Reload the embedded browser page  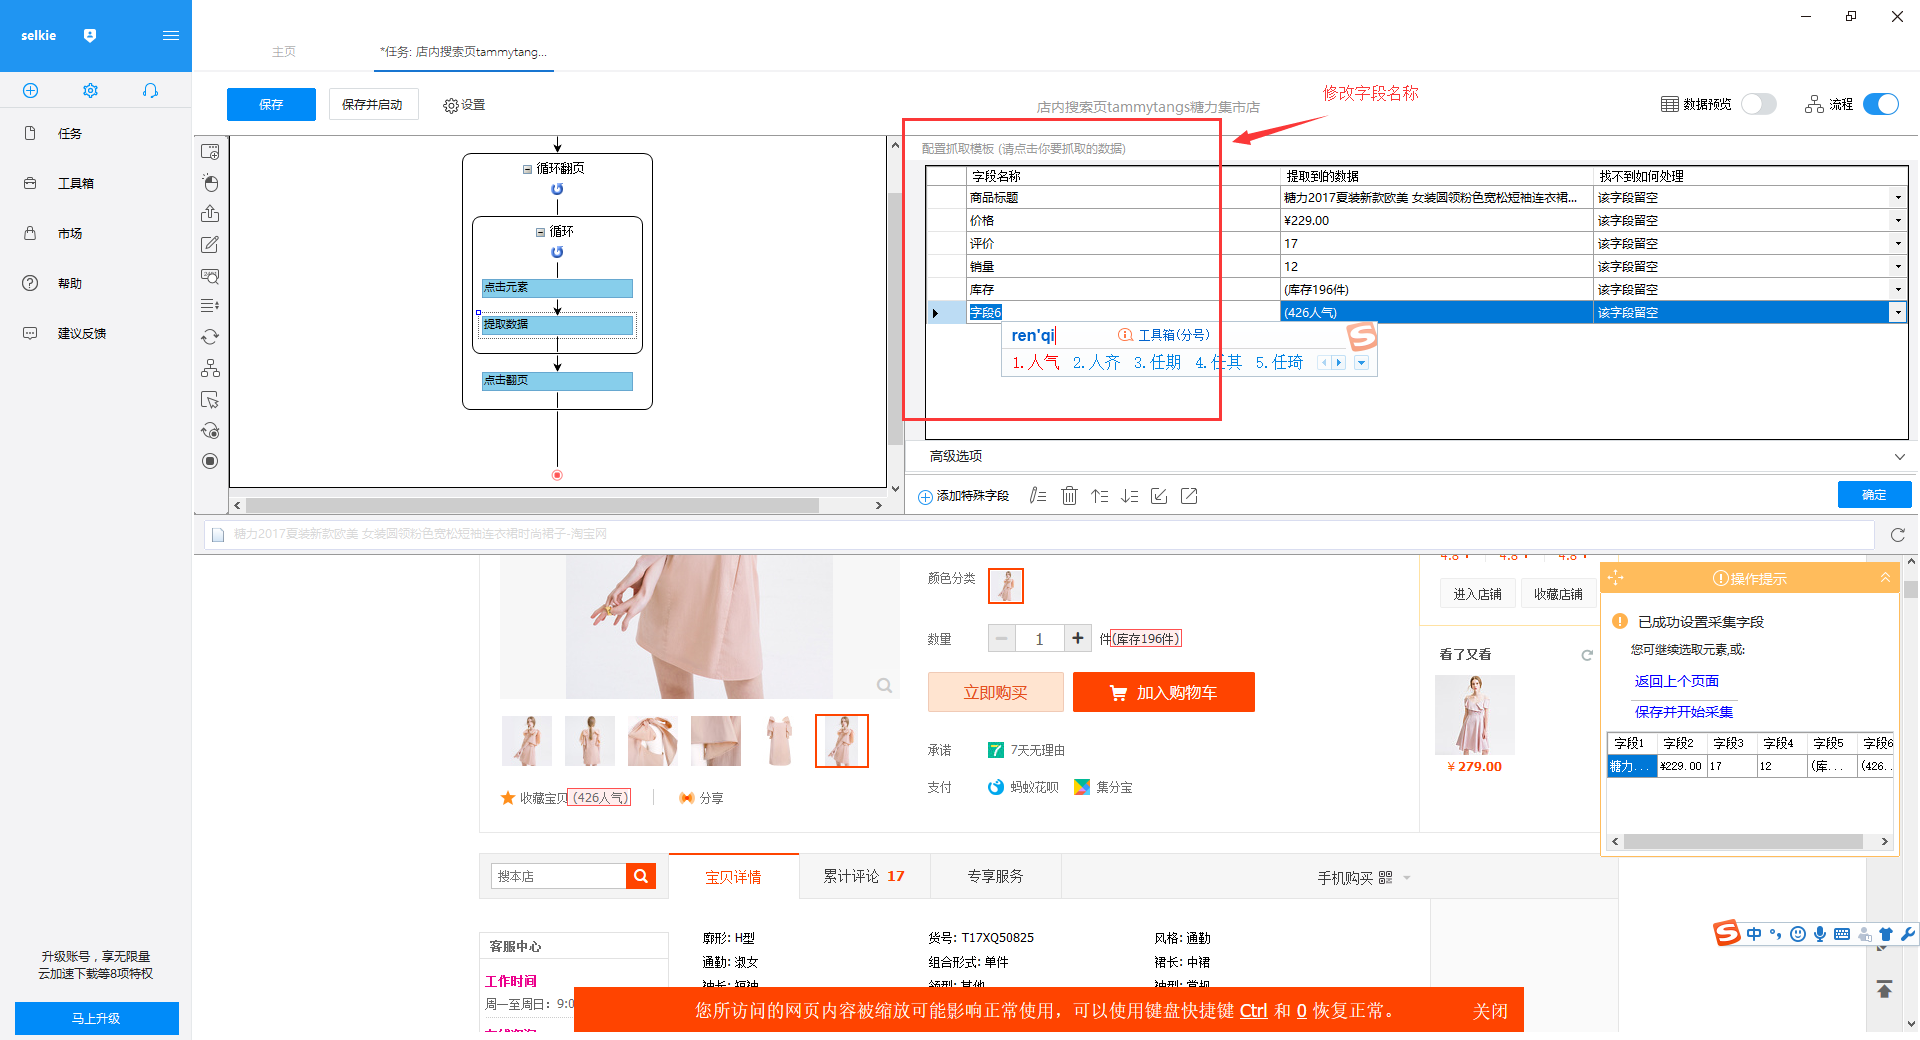pyautogui.click(x=1897, y=535)
